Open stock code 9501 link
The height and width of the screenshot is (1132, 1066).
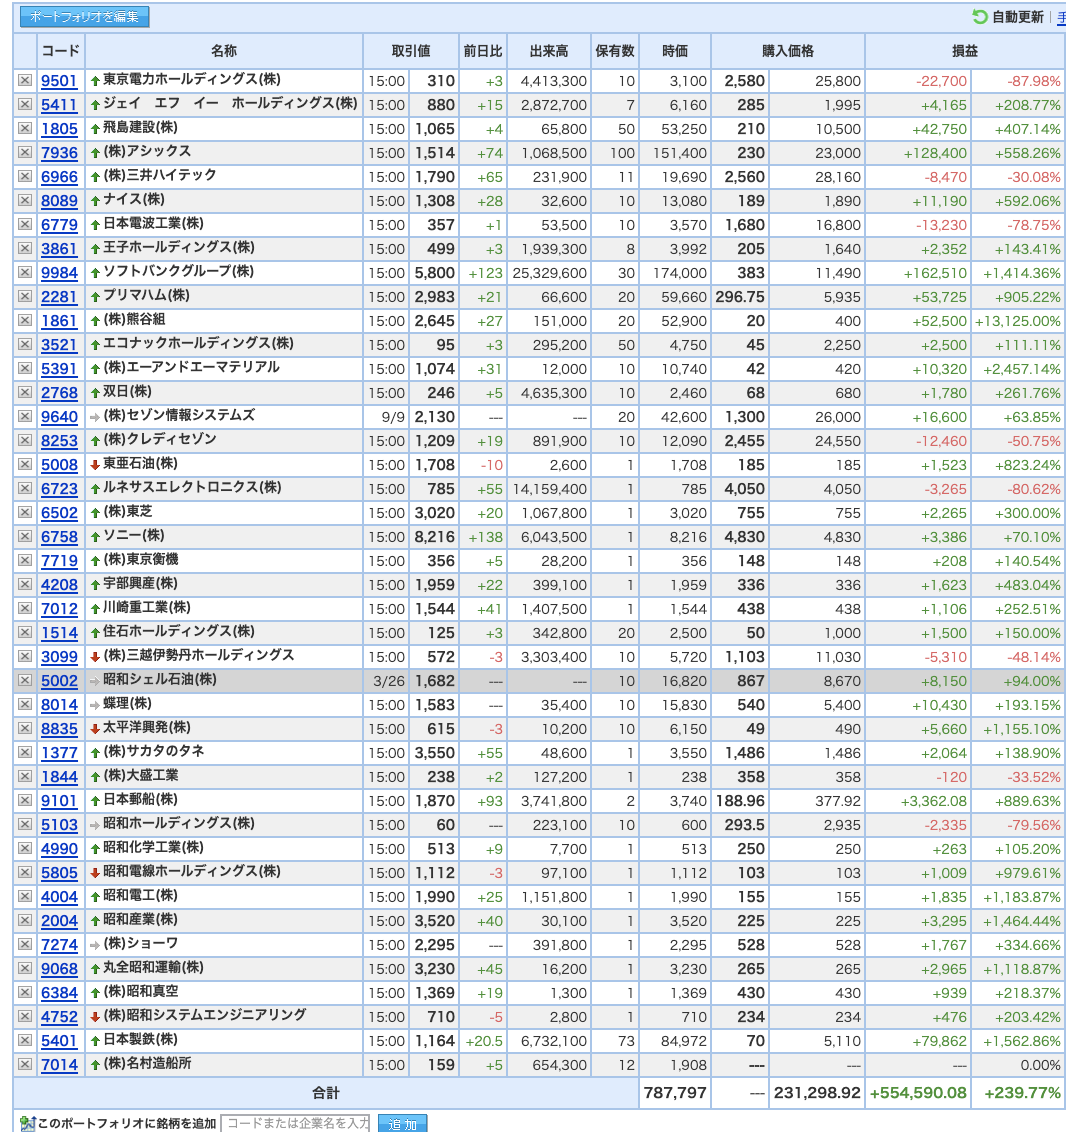(59, 81)
